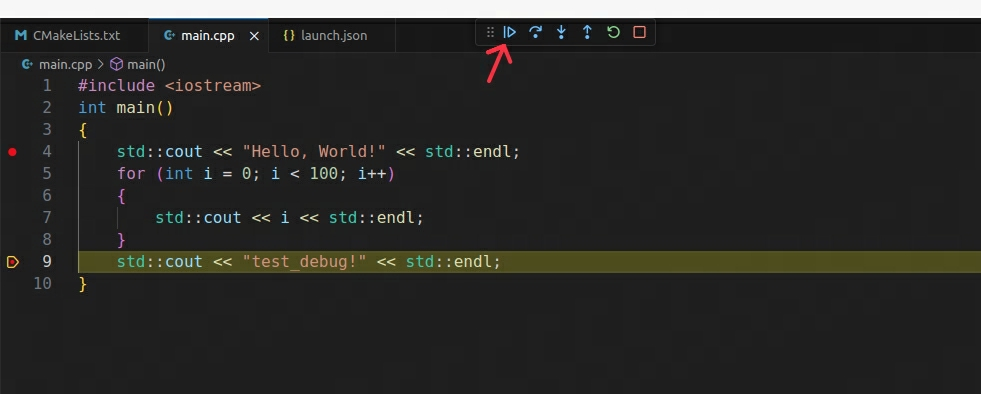Click the for keyword on line 5
Image resolution: width=981 pixels, height=394 pixels.
click(x=131, y=173)
